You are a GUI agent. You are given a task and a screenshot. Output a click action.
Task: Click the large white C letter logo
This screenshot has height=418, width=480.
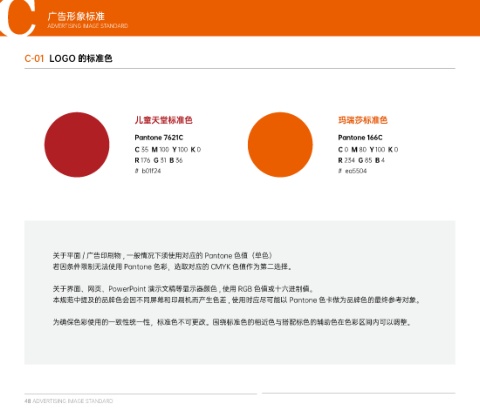pyautogui.click(x=18, y=18)
